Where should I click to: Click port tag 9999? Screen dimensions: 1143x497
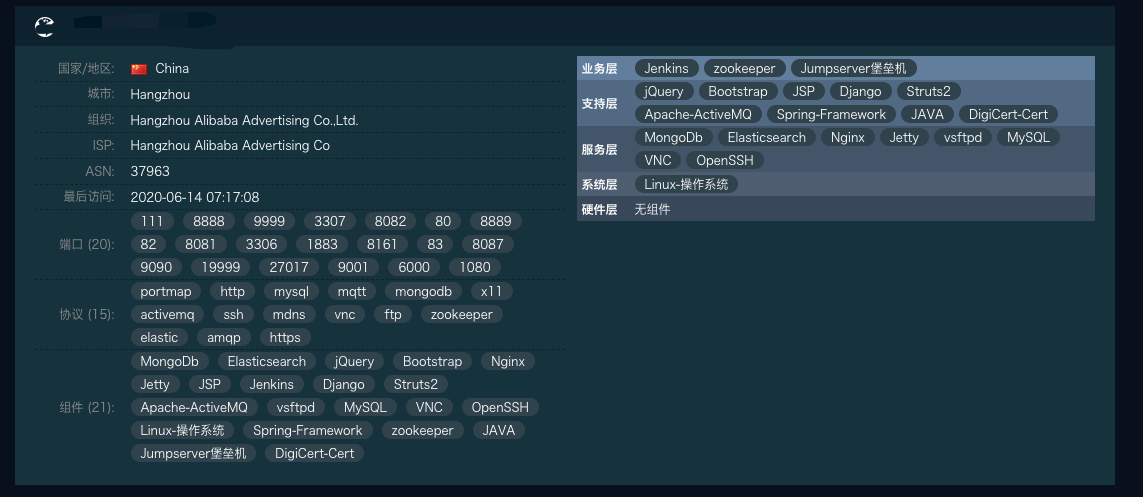tap(269, 221)
